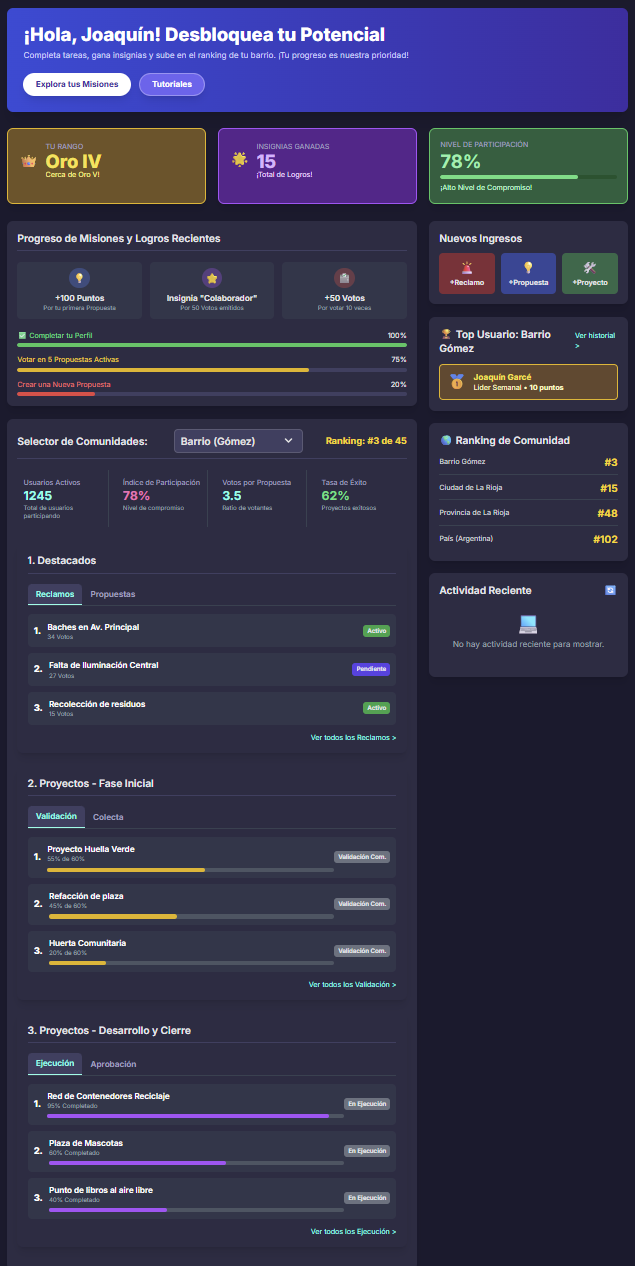This screenshot has width=635, height=1266.
Task: Click the Crear una Nueva Propuesta progress bar
Action: (212, 394)
